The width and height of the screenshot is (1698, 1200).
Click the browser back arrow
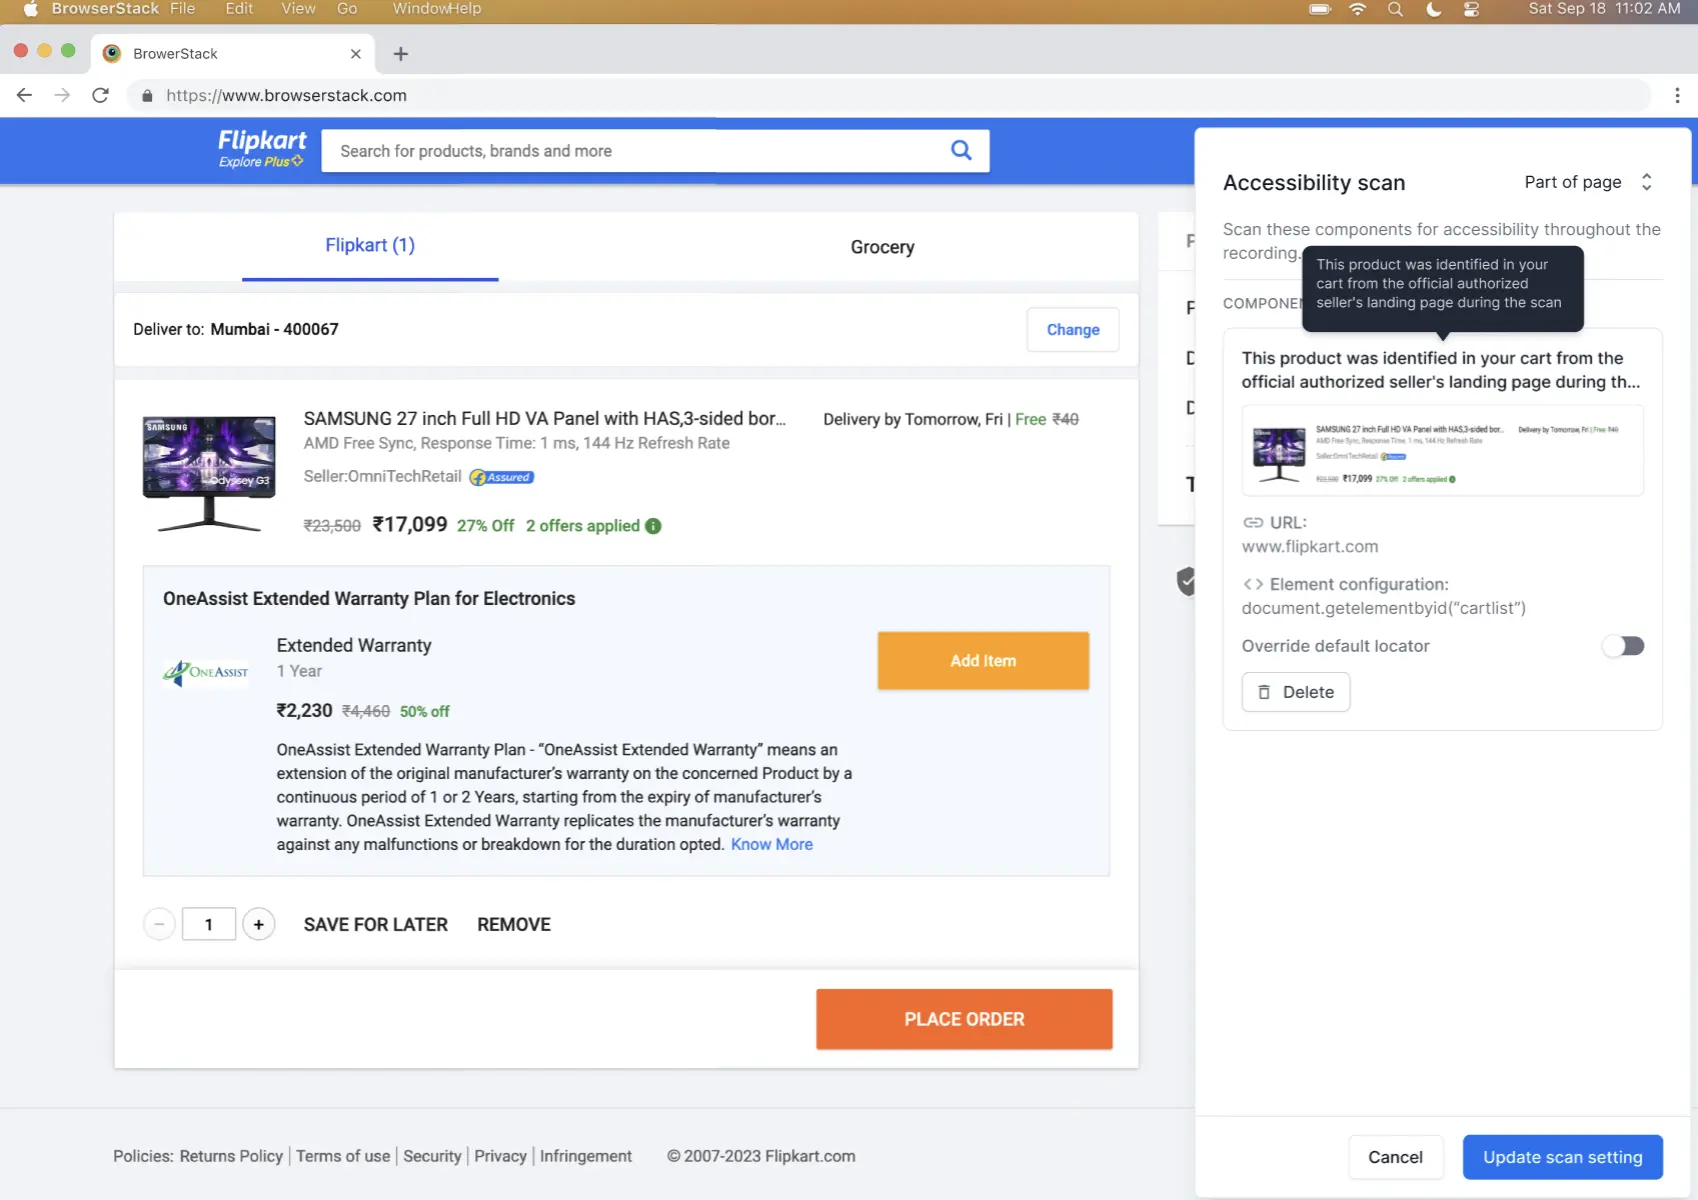pyautogui.click(x=25, y=95)
